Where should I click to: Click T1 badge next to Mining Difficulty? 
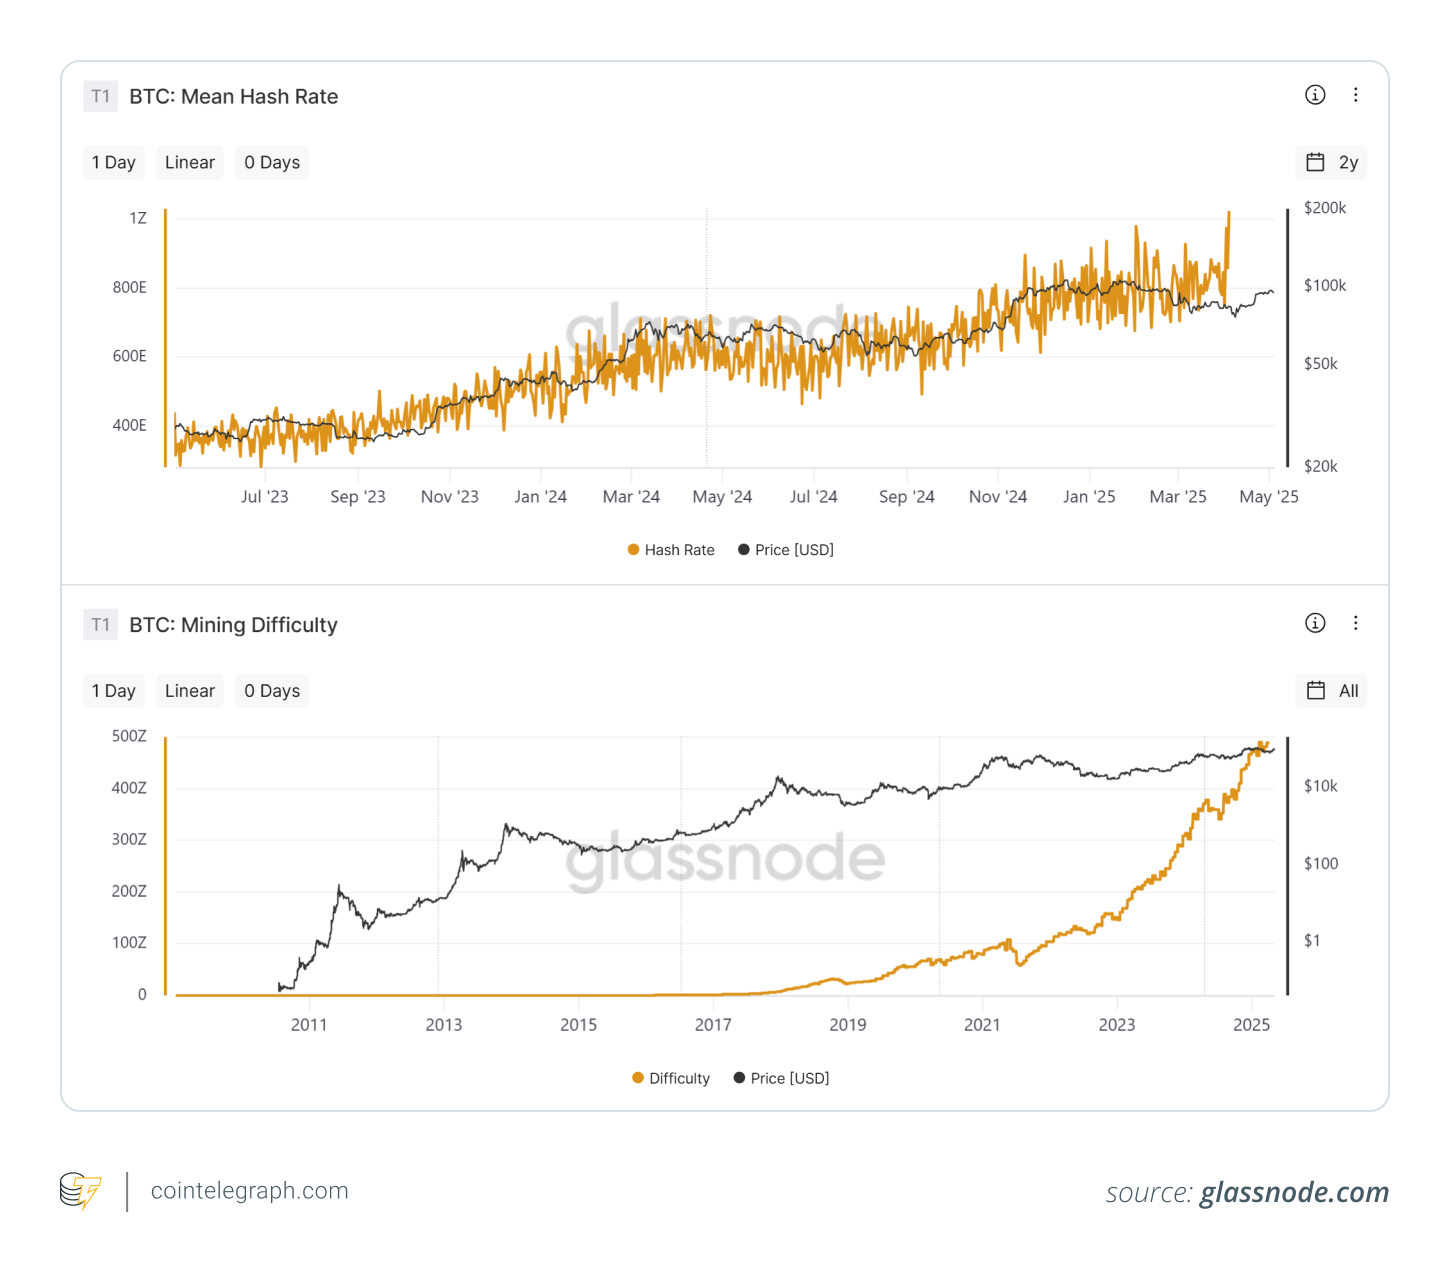pyautogui.click(x=100, y=625)
